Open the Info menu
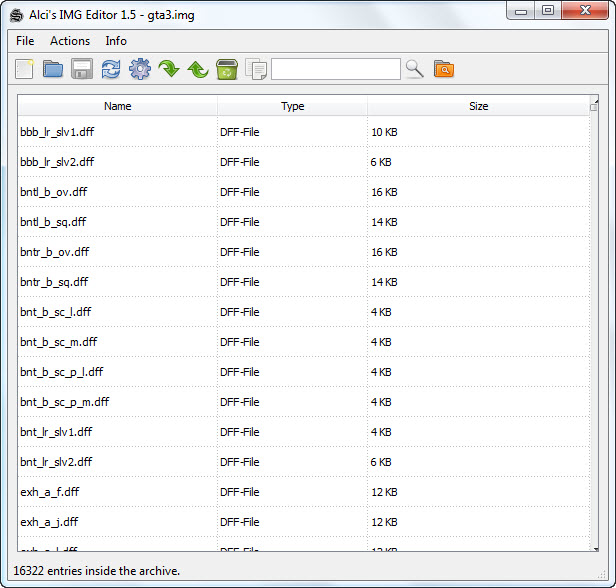This screenshot has width=616, height=588. [x=116, y=41]
